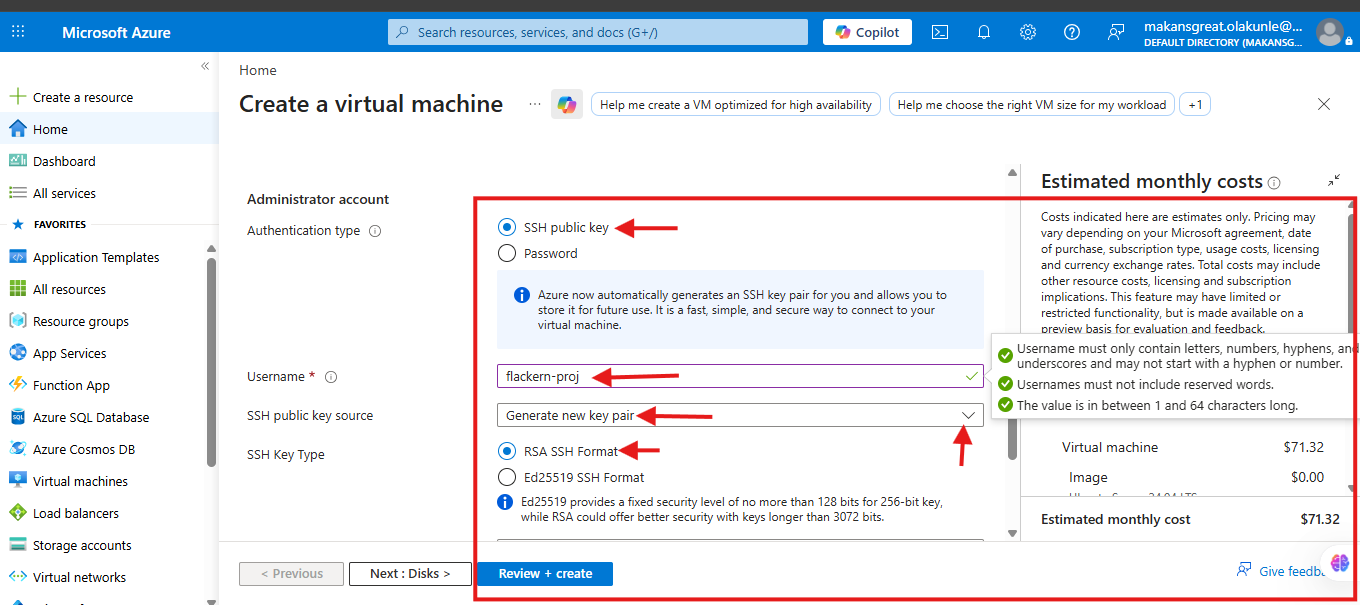
Task: Select the Password radio button
Action: (507, 253)
